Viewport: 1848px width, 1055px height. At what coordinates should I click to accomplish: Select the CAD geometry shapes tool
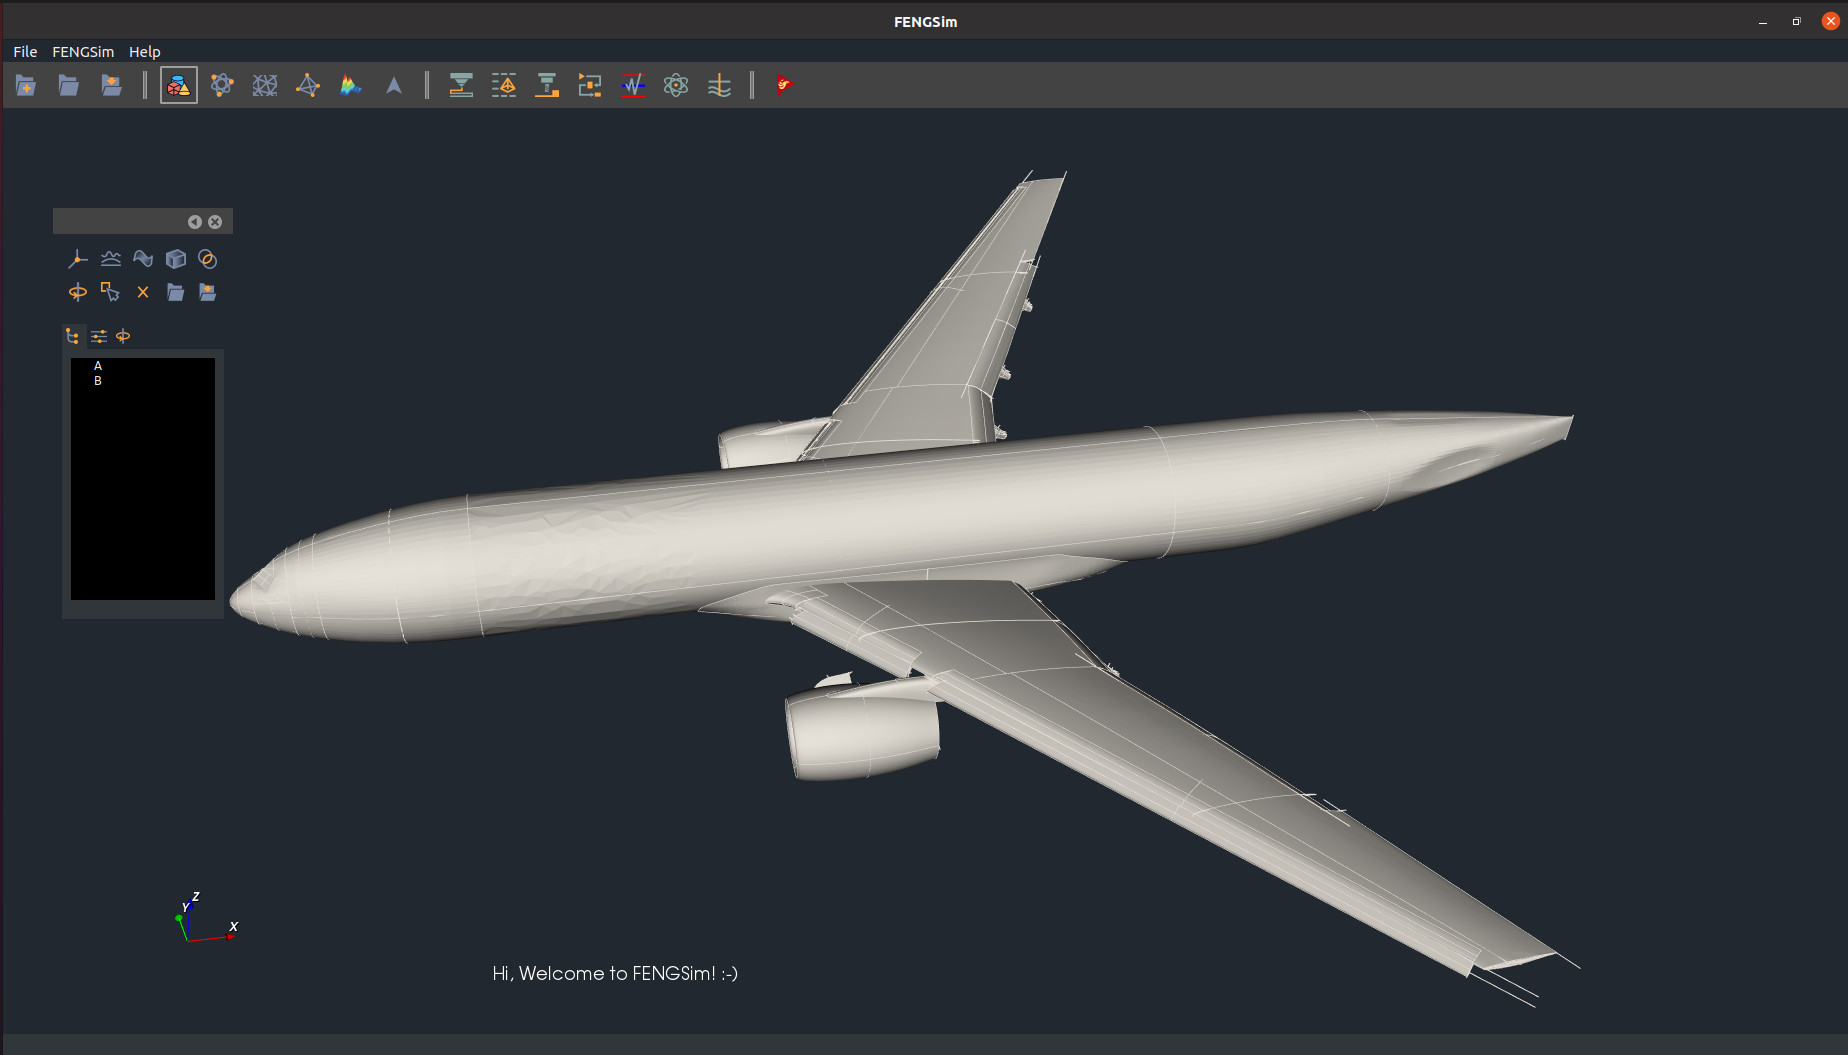tap(178, 86)
